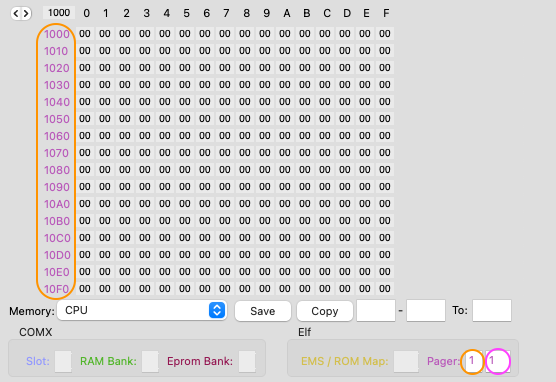Open the Memory type CPU dropdown

[x=142, y=311]
